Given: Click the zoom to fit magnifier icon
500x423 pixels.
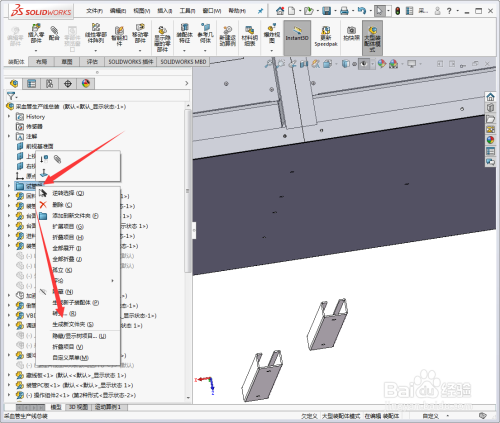Looking at the screenshot, I should point(268,63).
